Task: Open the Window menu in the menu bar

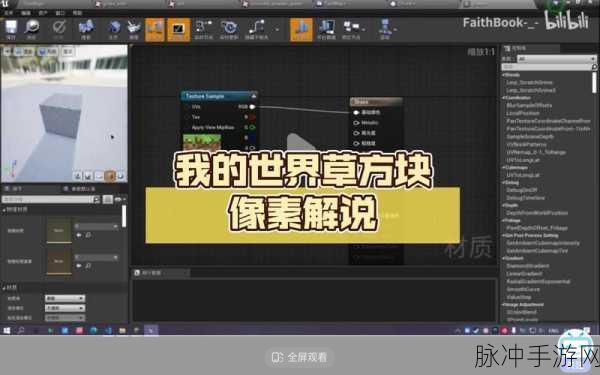Action: [x=60, y=13]
